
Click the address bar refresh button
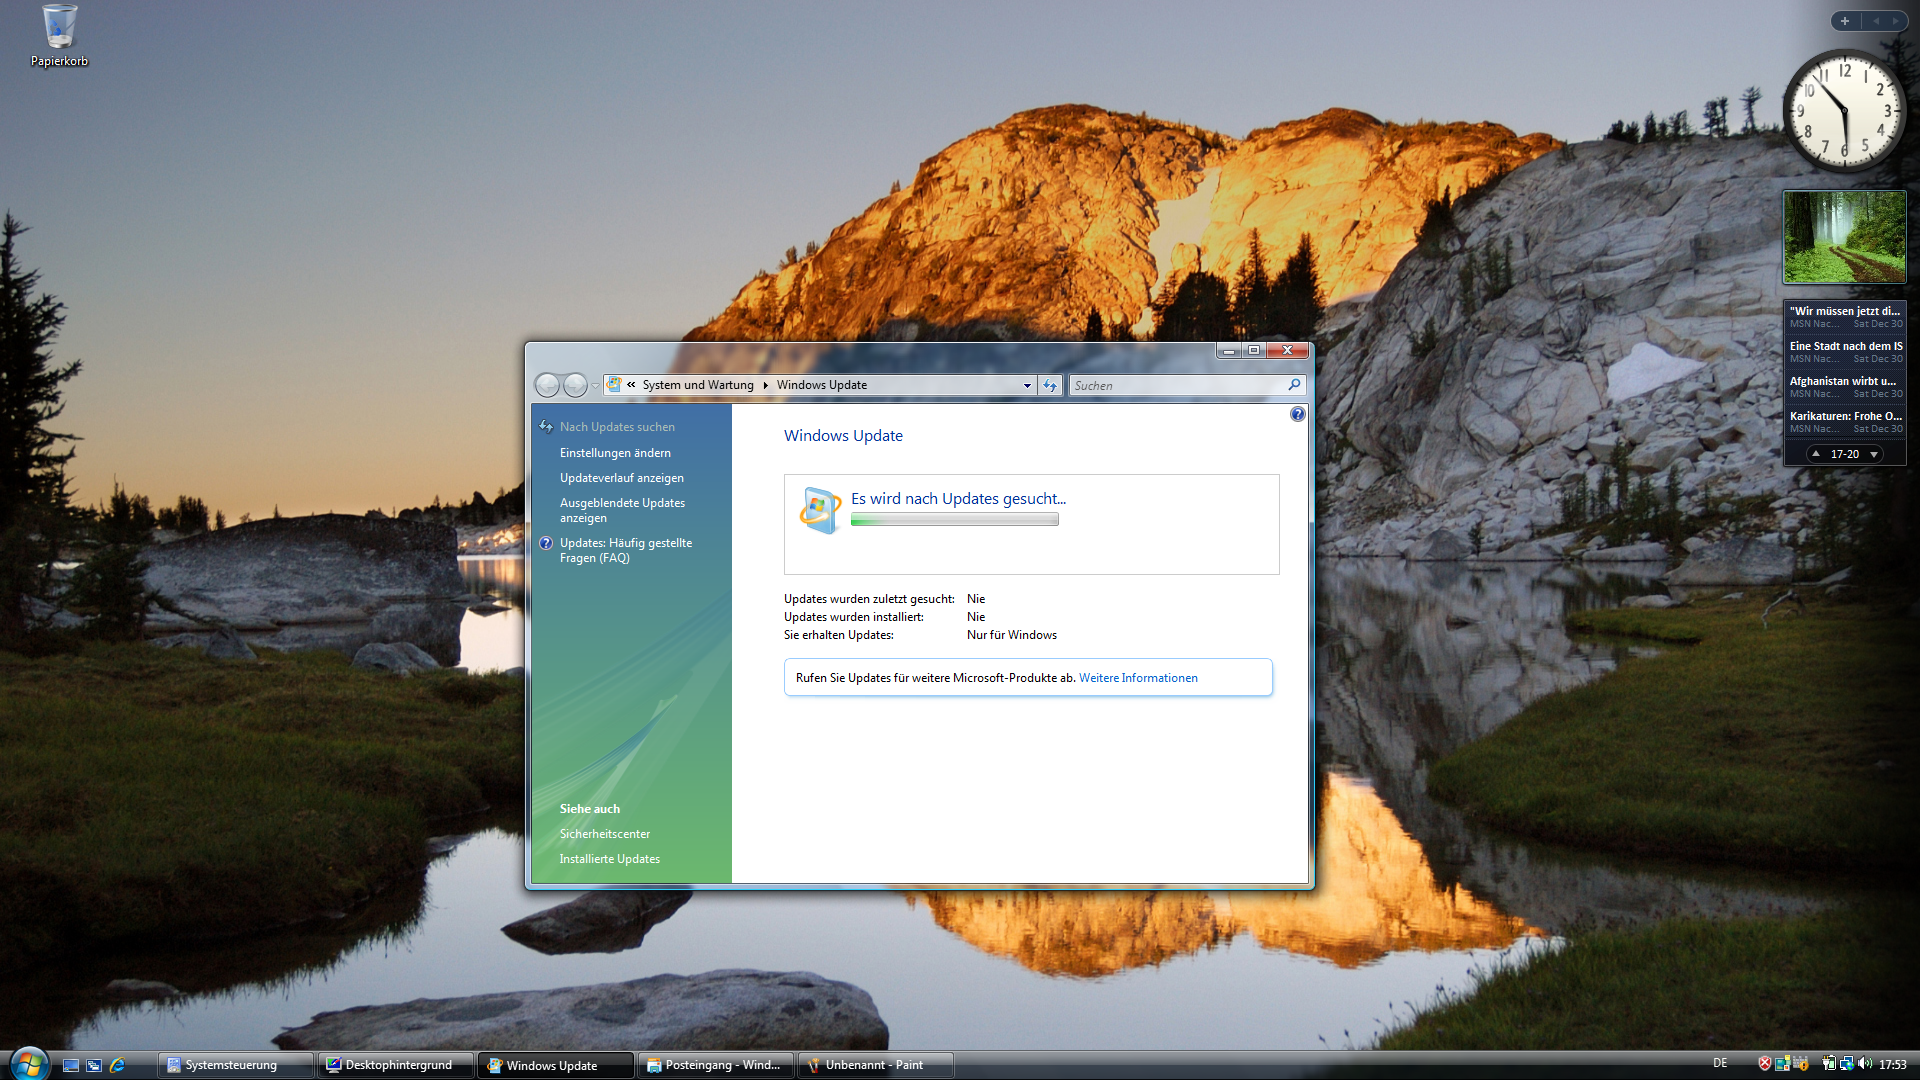1050,385
